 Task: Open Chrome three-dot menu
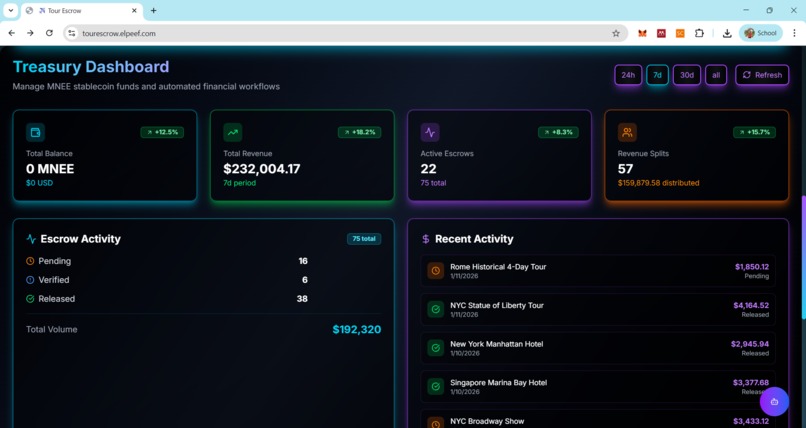[794, 33]
